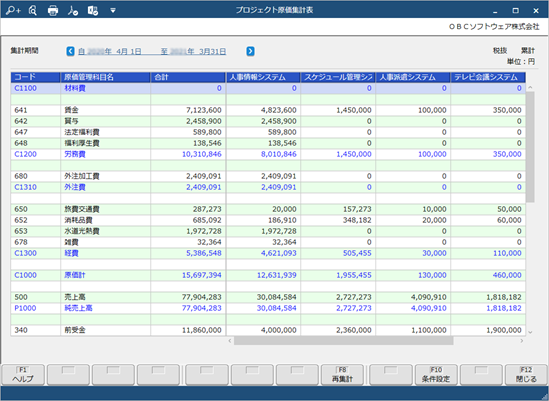Screen dimensions: 549x401
Task: Select the C1000 原価計 total row
Action: tap(268, 275)
